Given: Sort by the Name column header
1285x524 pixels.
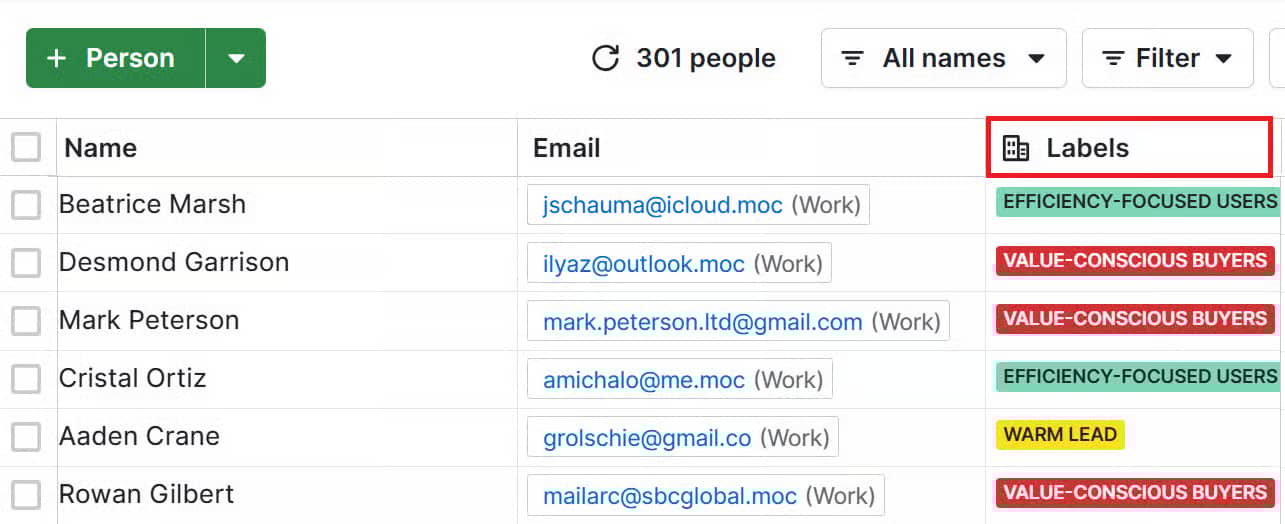Looking at the screenshot, I should pos(101,148).
